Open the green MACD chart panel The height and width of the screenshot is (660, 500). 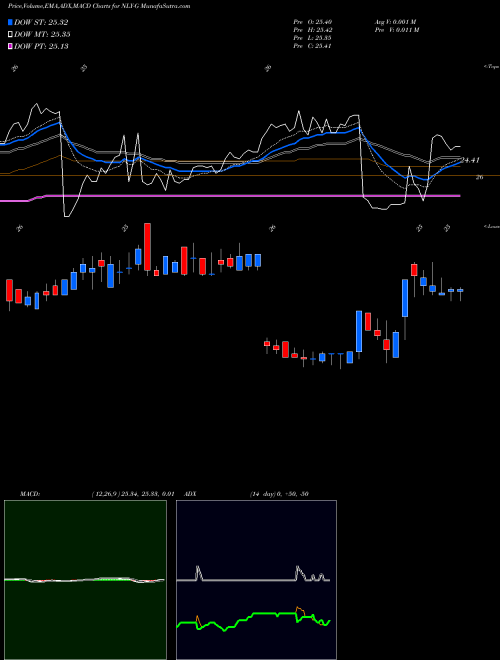coord(85,580)
